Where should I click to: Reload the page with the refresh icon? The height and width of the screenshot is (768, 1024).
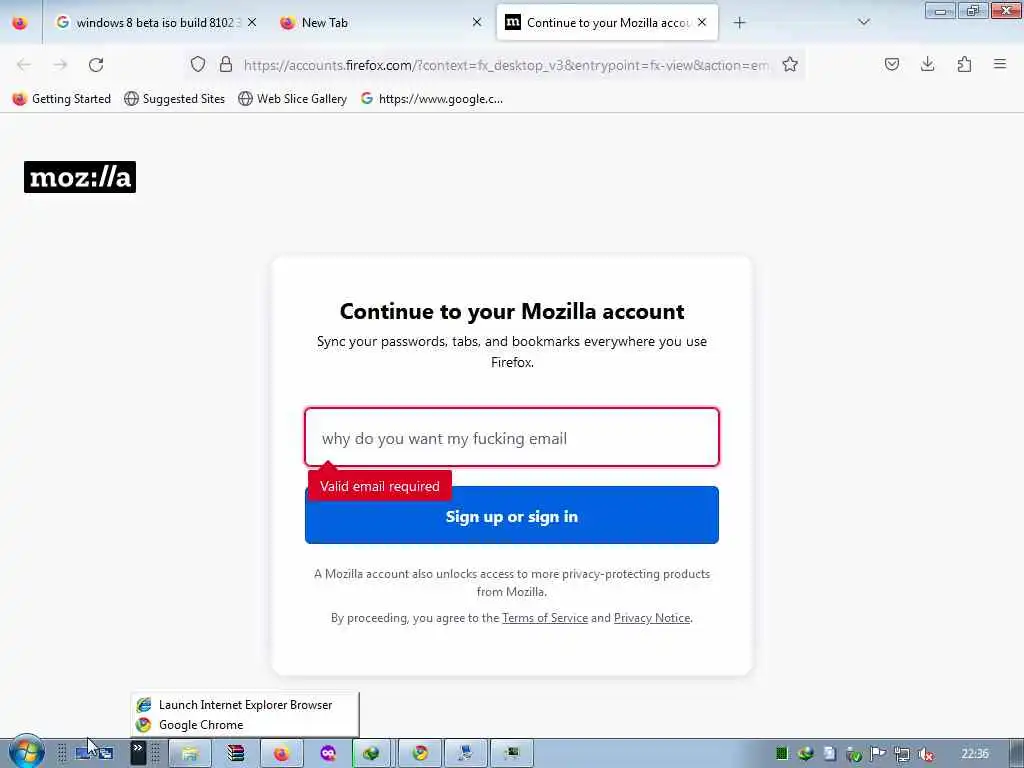point(96,65)
